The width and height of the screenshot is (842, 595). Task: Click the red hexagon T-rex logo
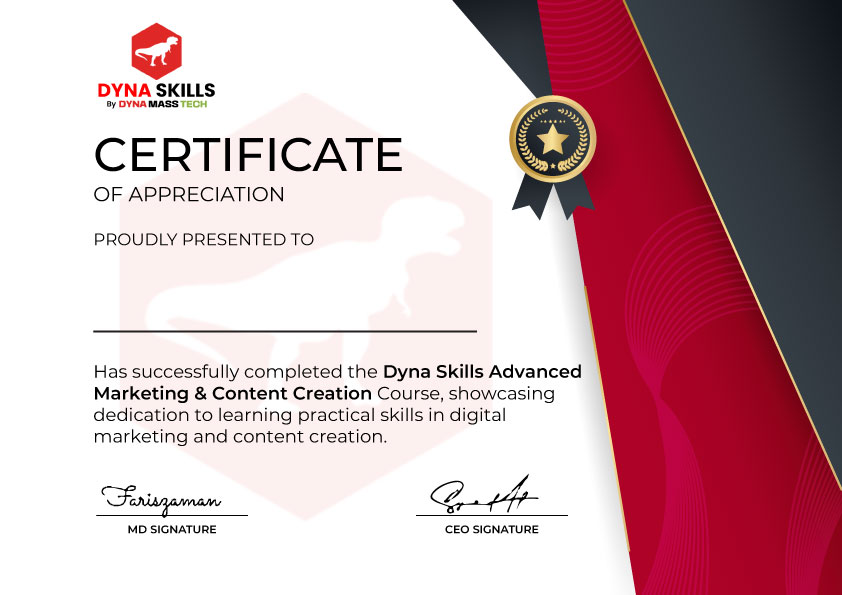point(156,51)
